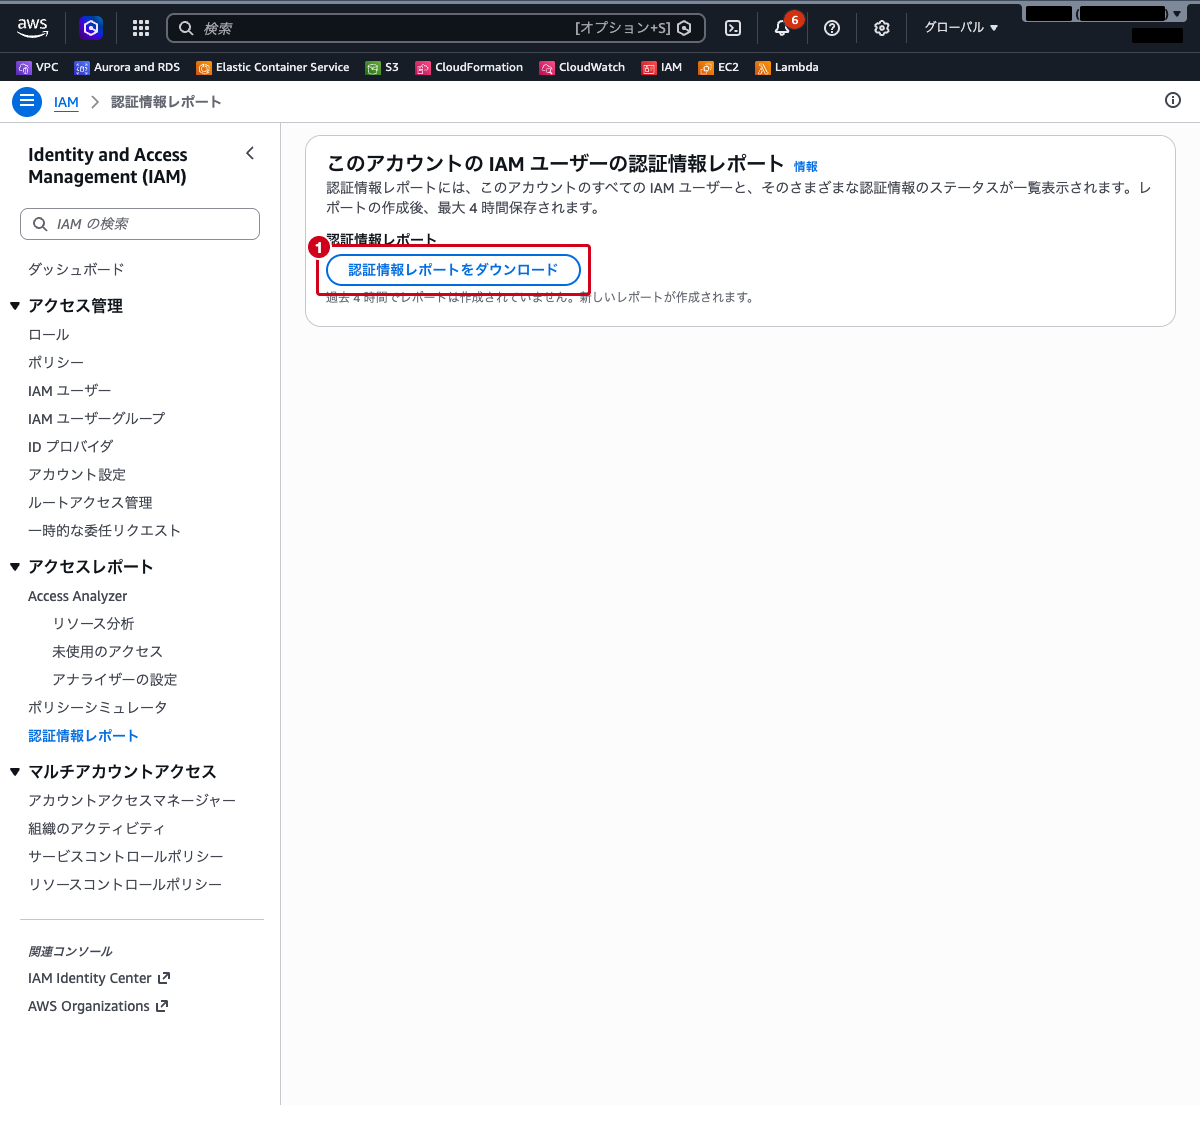The width and height of the screenshot is (1200, 1140).
Task: Open ポリシーシミュレータ page
Action: point(98,707)
